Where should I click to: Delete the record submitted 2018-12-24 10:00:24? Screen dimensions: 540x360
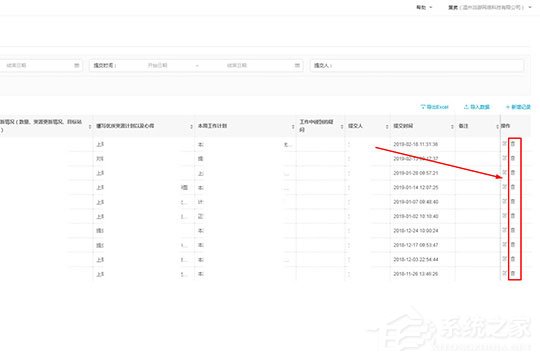[513, 230]
